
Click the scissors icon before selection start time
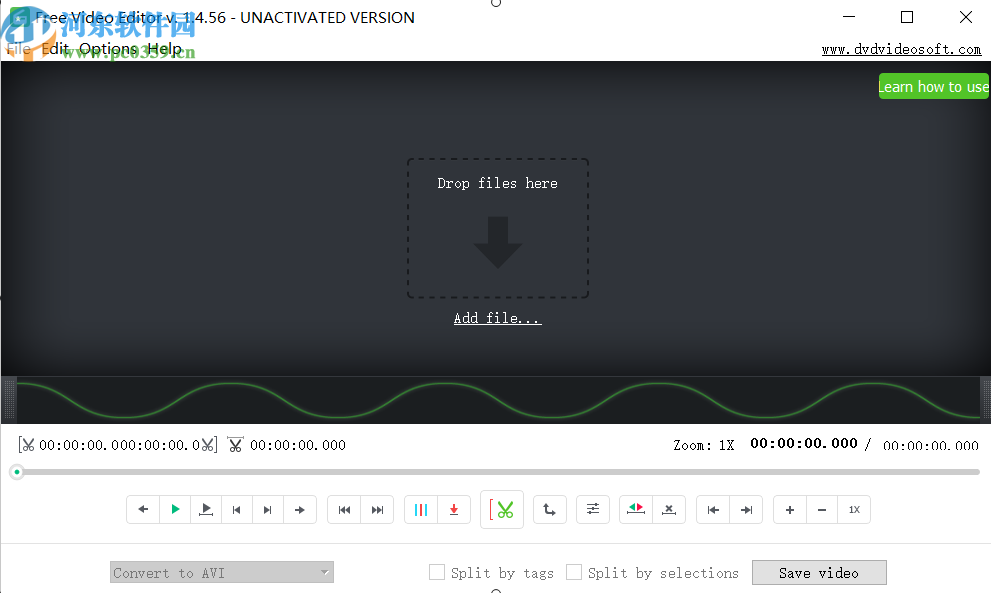tap(27, 445)
